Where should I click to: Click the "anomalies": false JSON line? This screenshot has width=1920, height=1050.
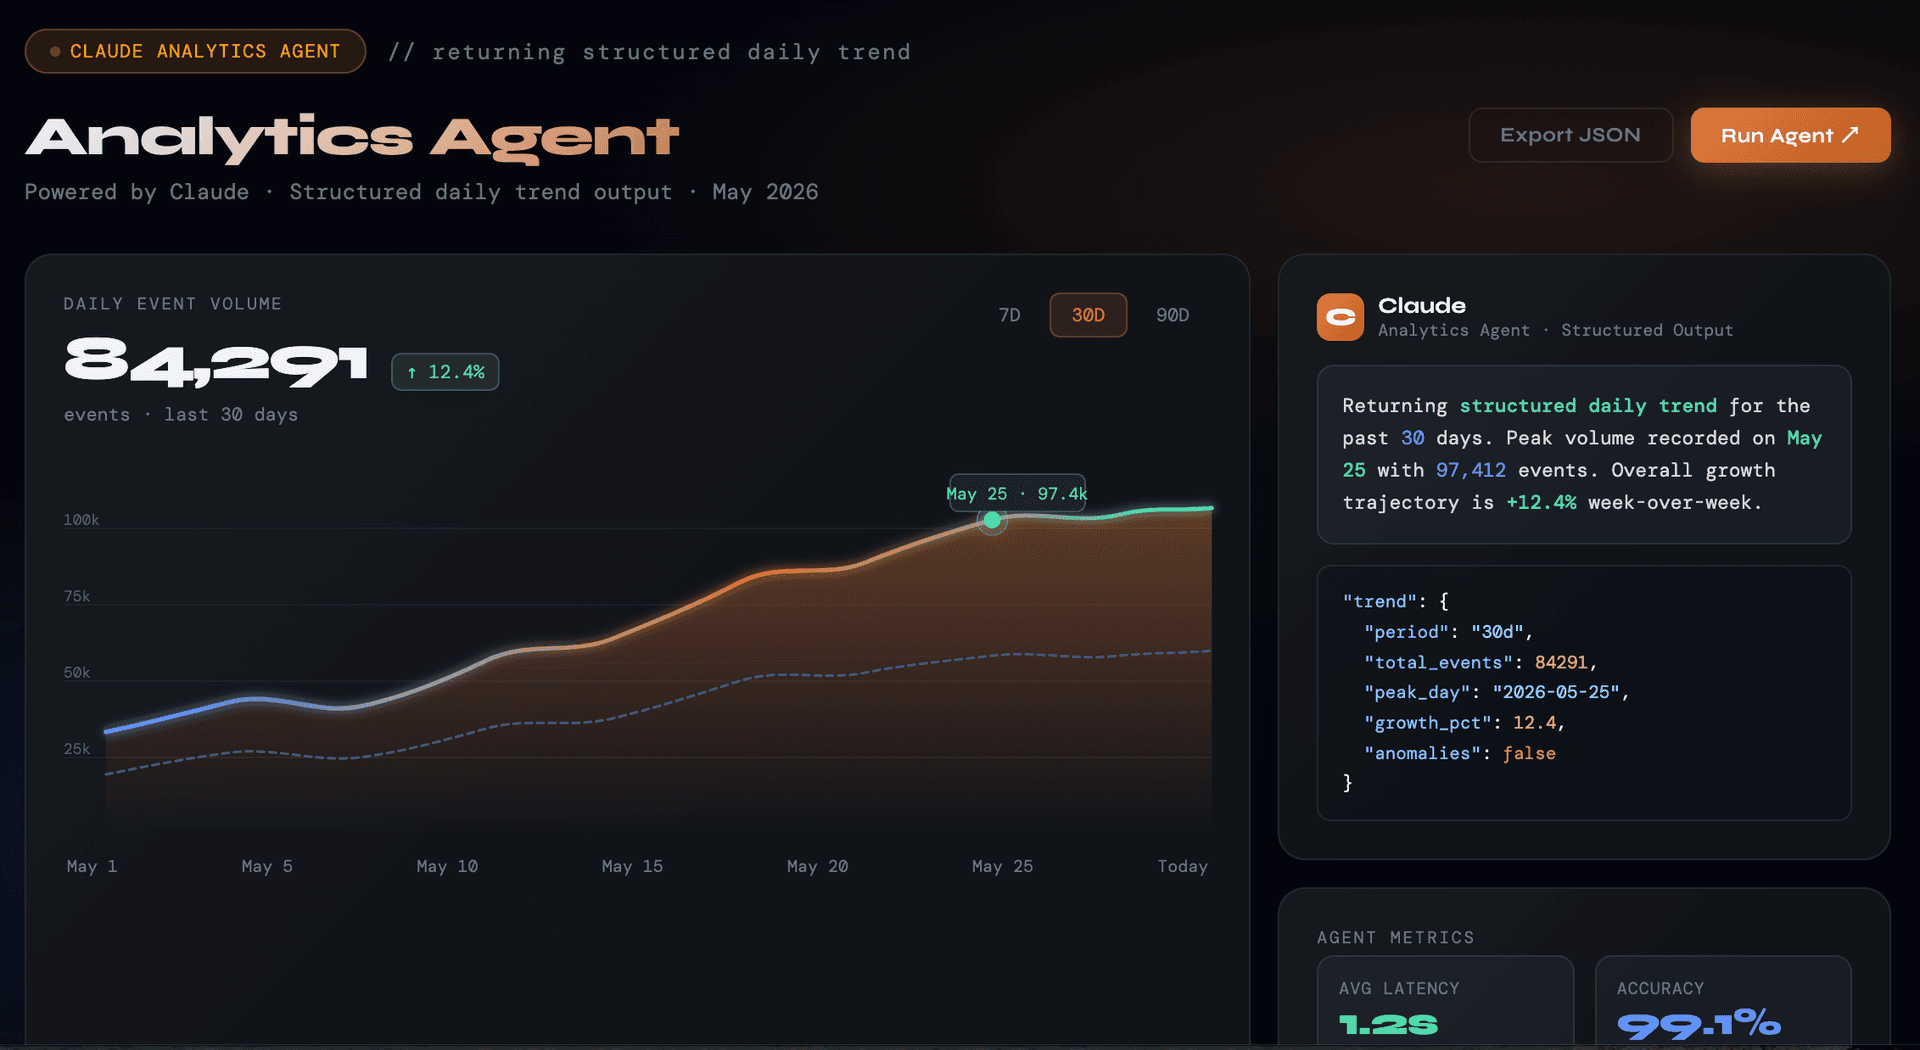pos(1460,753)
